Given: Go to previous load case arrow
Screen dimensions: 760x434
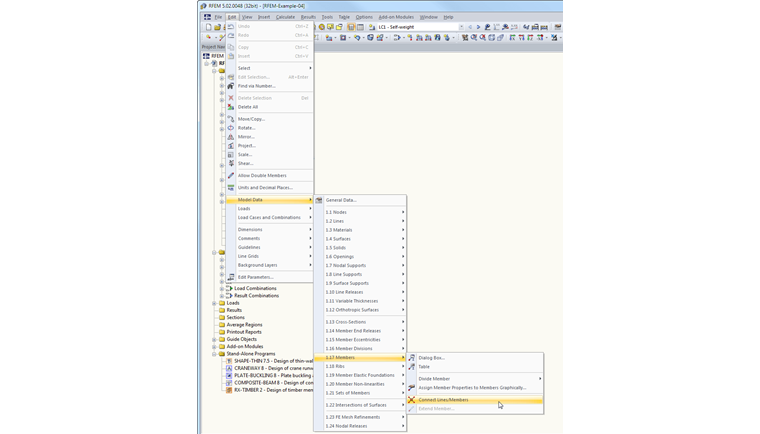Looking at the screenshot, I should [470, 27].
